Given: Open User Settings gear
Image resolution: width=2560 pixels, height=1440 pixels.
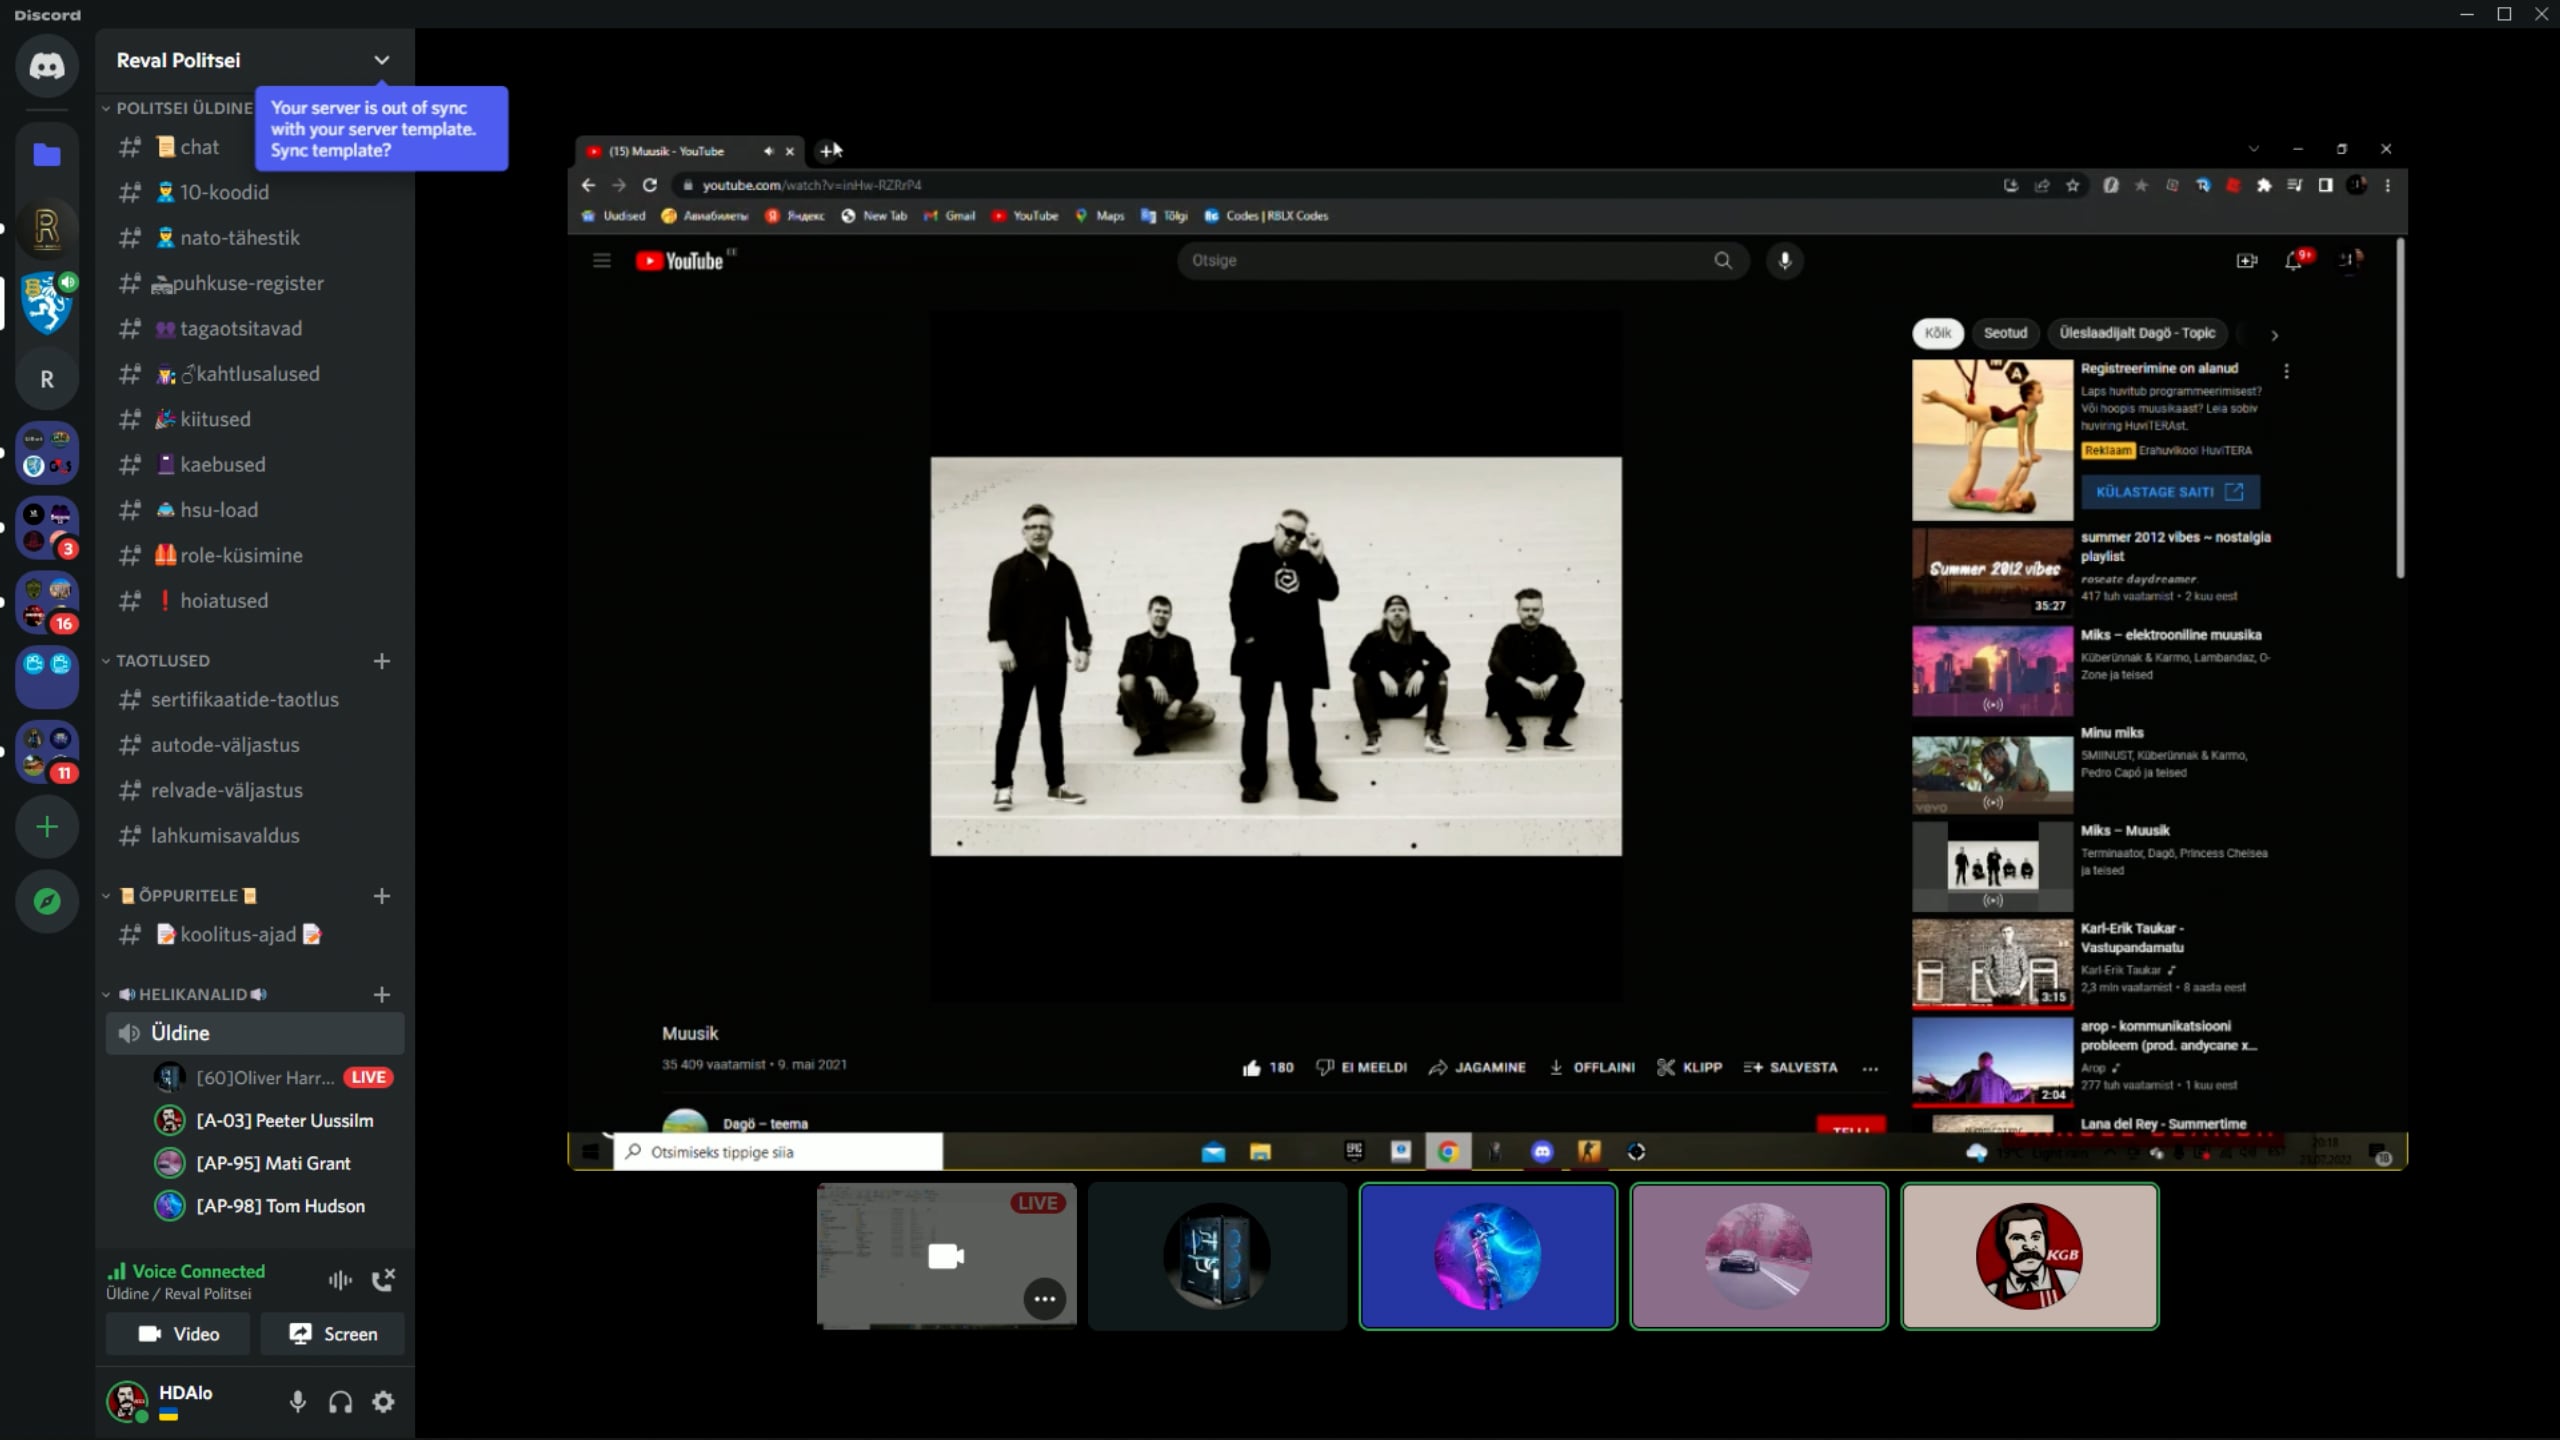Looking at the screenshot, I should click(383, 1402).
